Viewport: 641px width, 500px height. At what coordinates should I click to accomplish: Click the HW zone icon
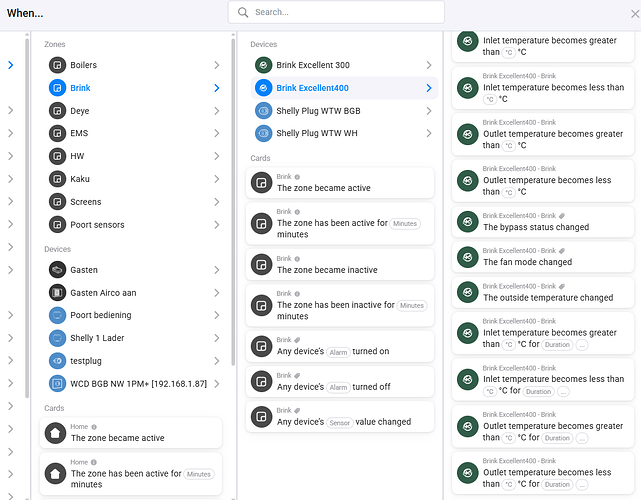pos(57,156)
